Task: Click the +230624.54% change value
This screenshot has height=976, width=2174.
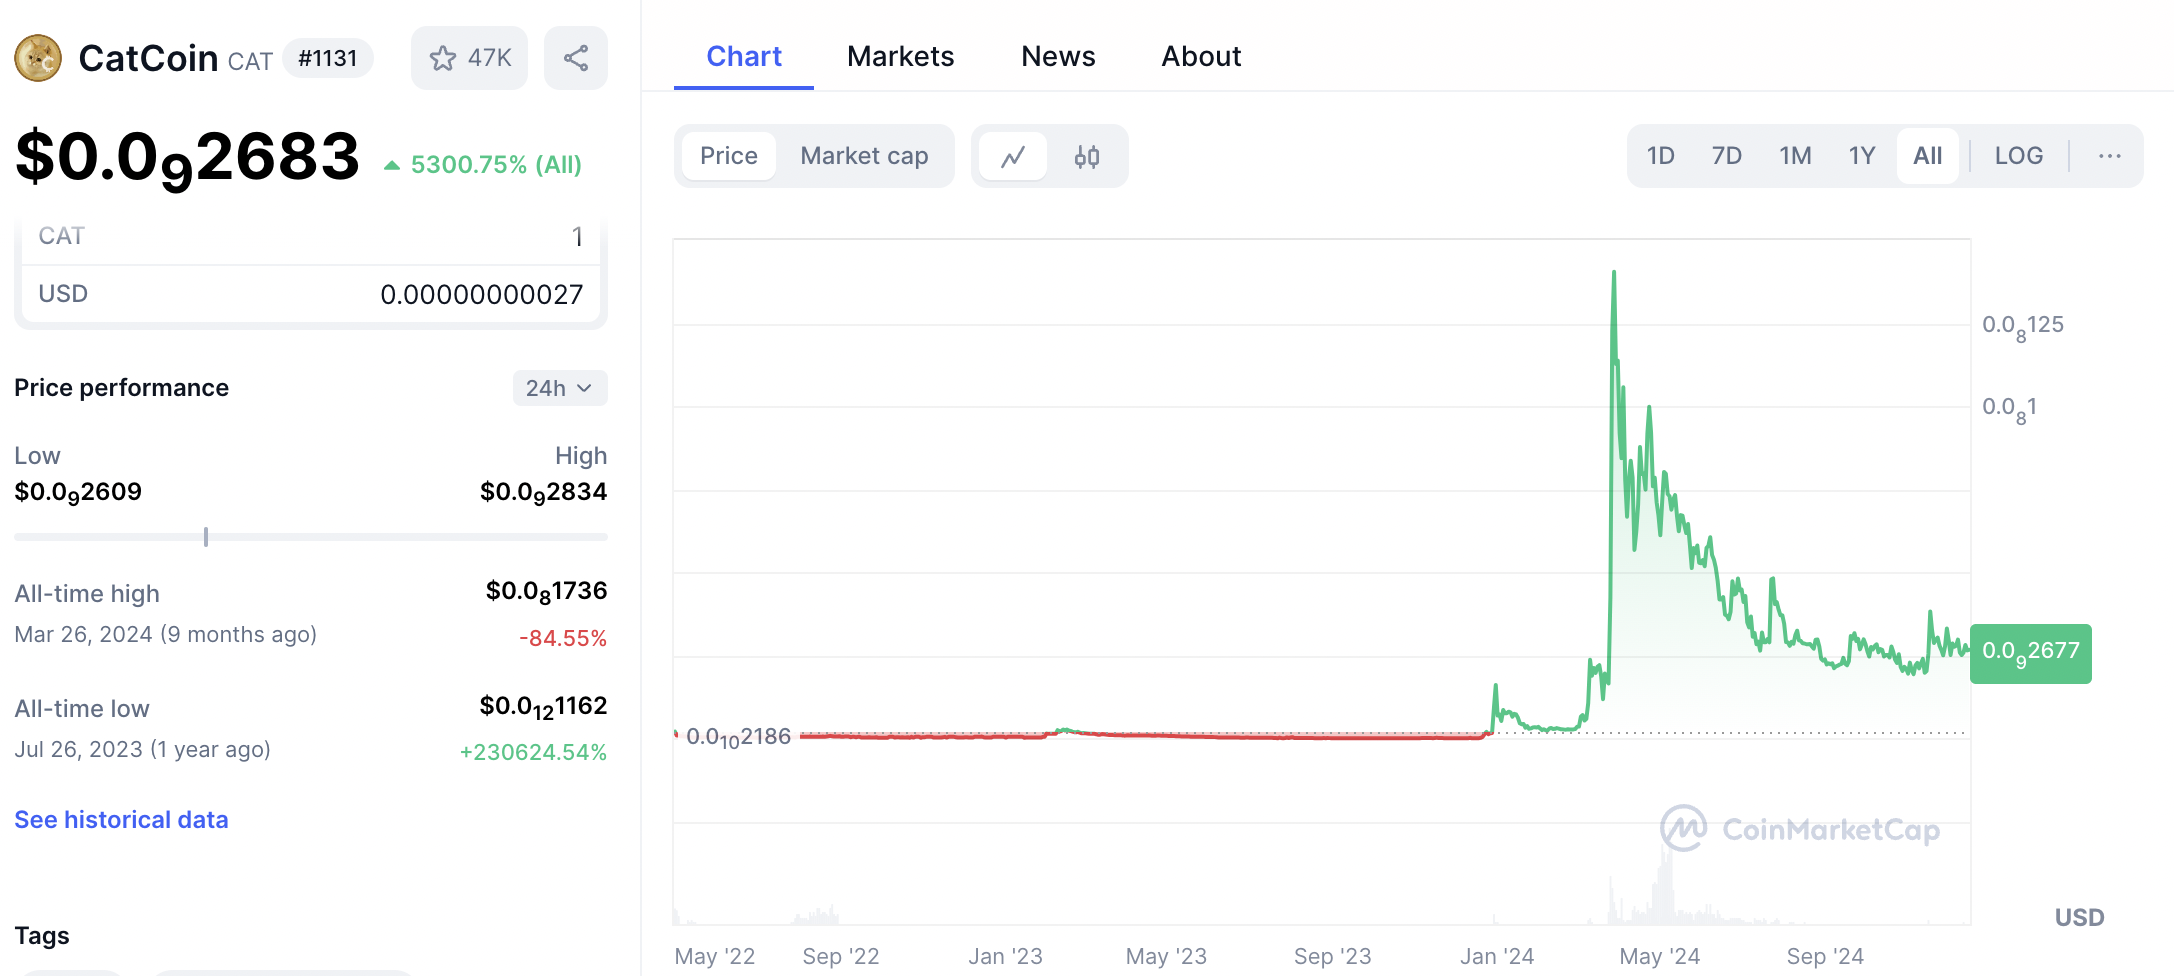Action: pyautogui.click(x=533, y=752)
